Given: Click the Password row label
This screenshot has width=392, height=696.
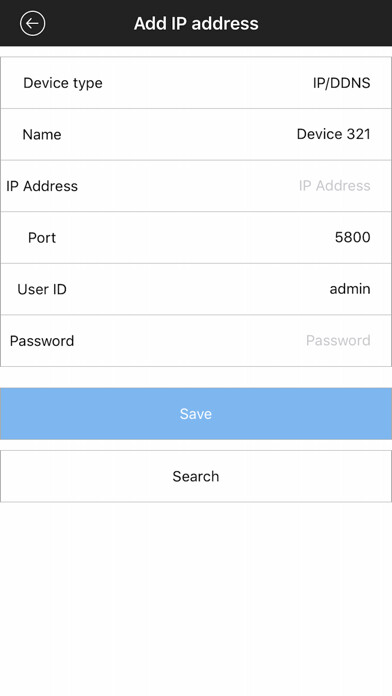Looking at the screenshot, I should click(x=42, y=341).
